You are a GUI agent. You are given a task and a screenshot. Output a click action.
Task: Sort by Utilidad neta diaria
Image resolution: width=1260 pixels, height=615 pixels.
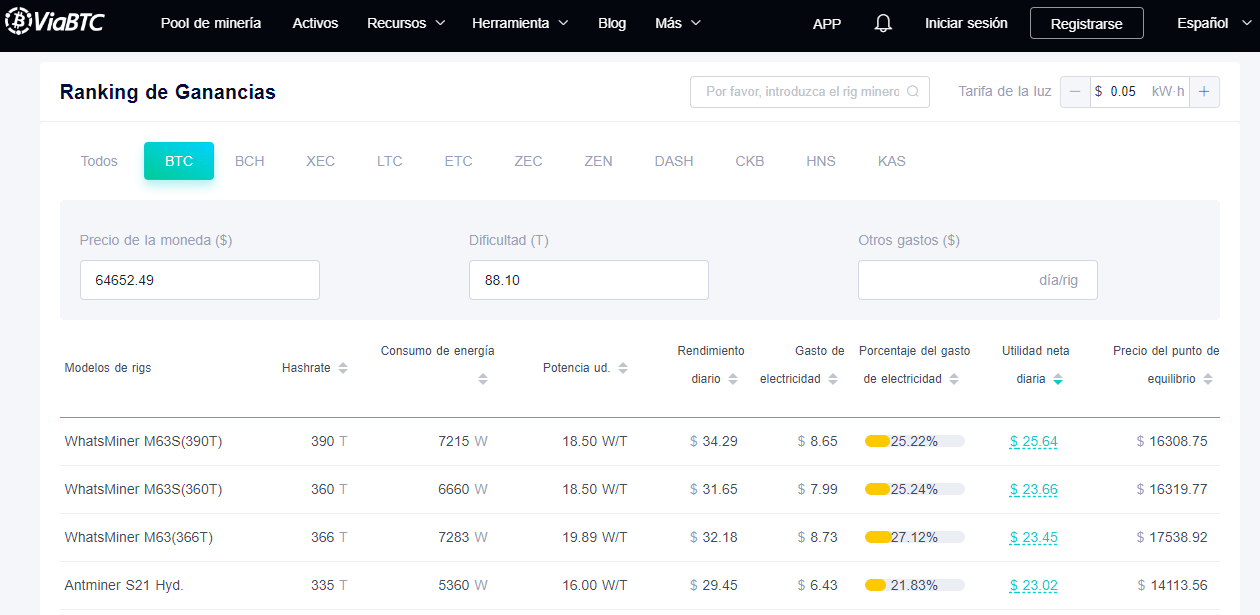pyautogui.click(x=1058, y=379)
